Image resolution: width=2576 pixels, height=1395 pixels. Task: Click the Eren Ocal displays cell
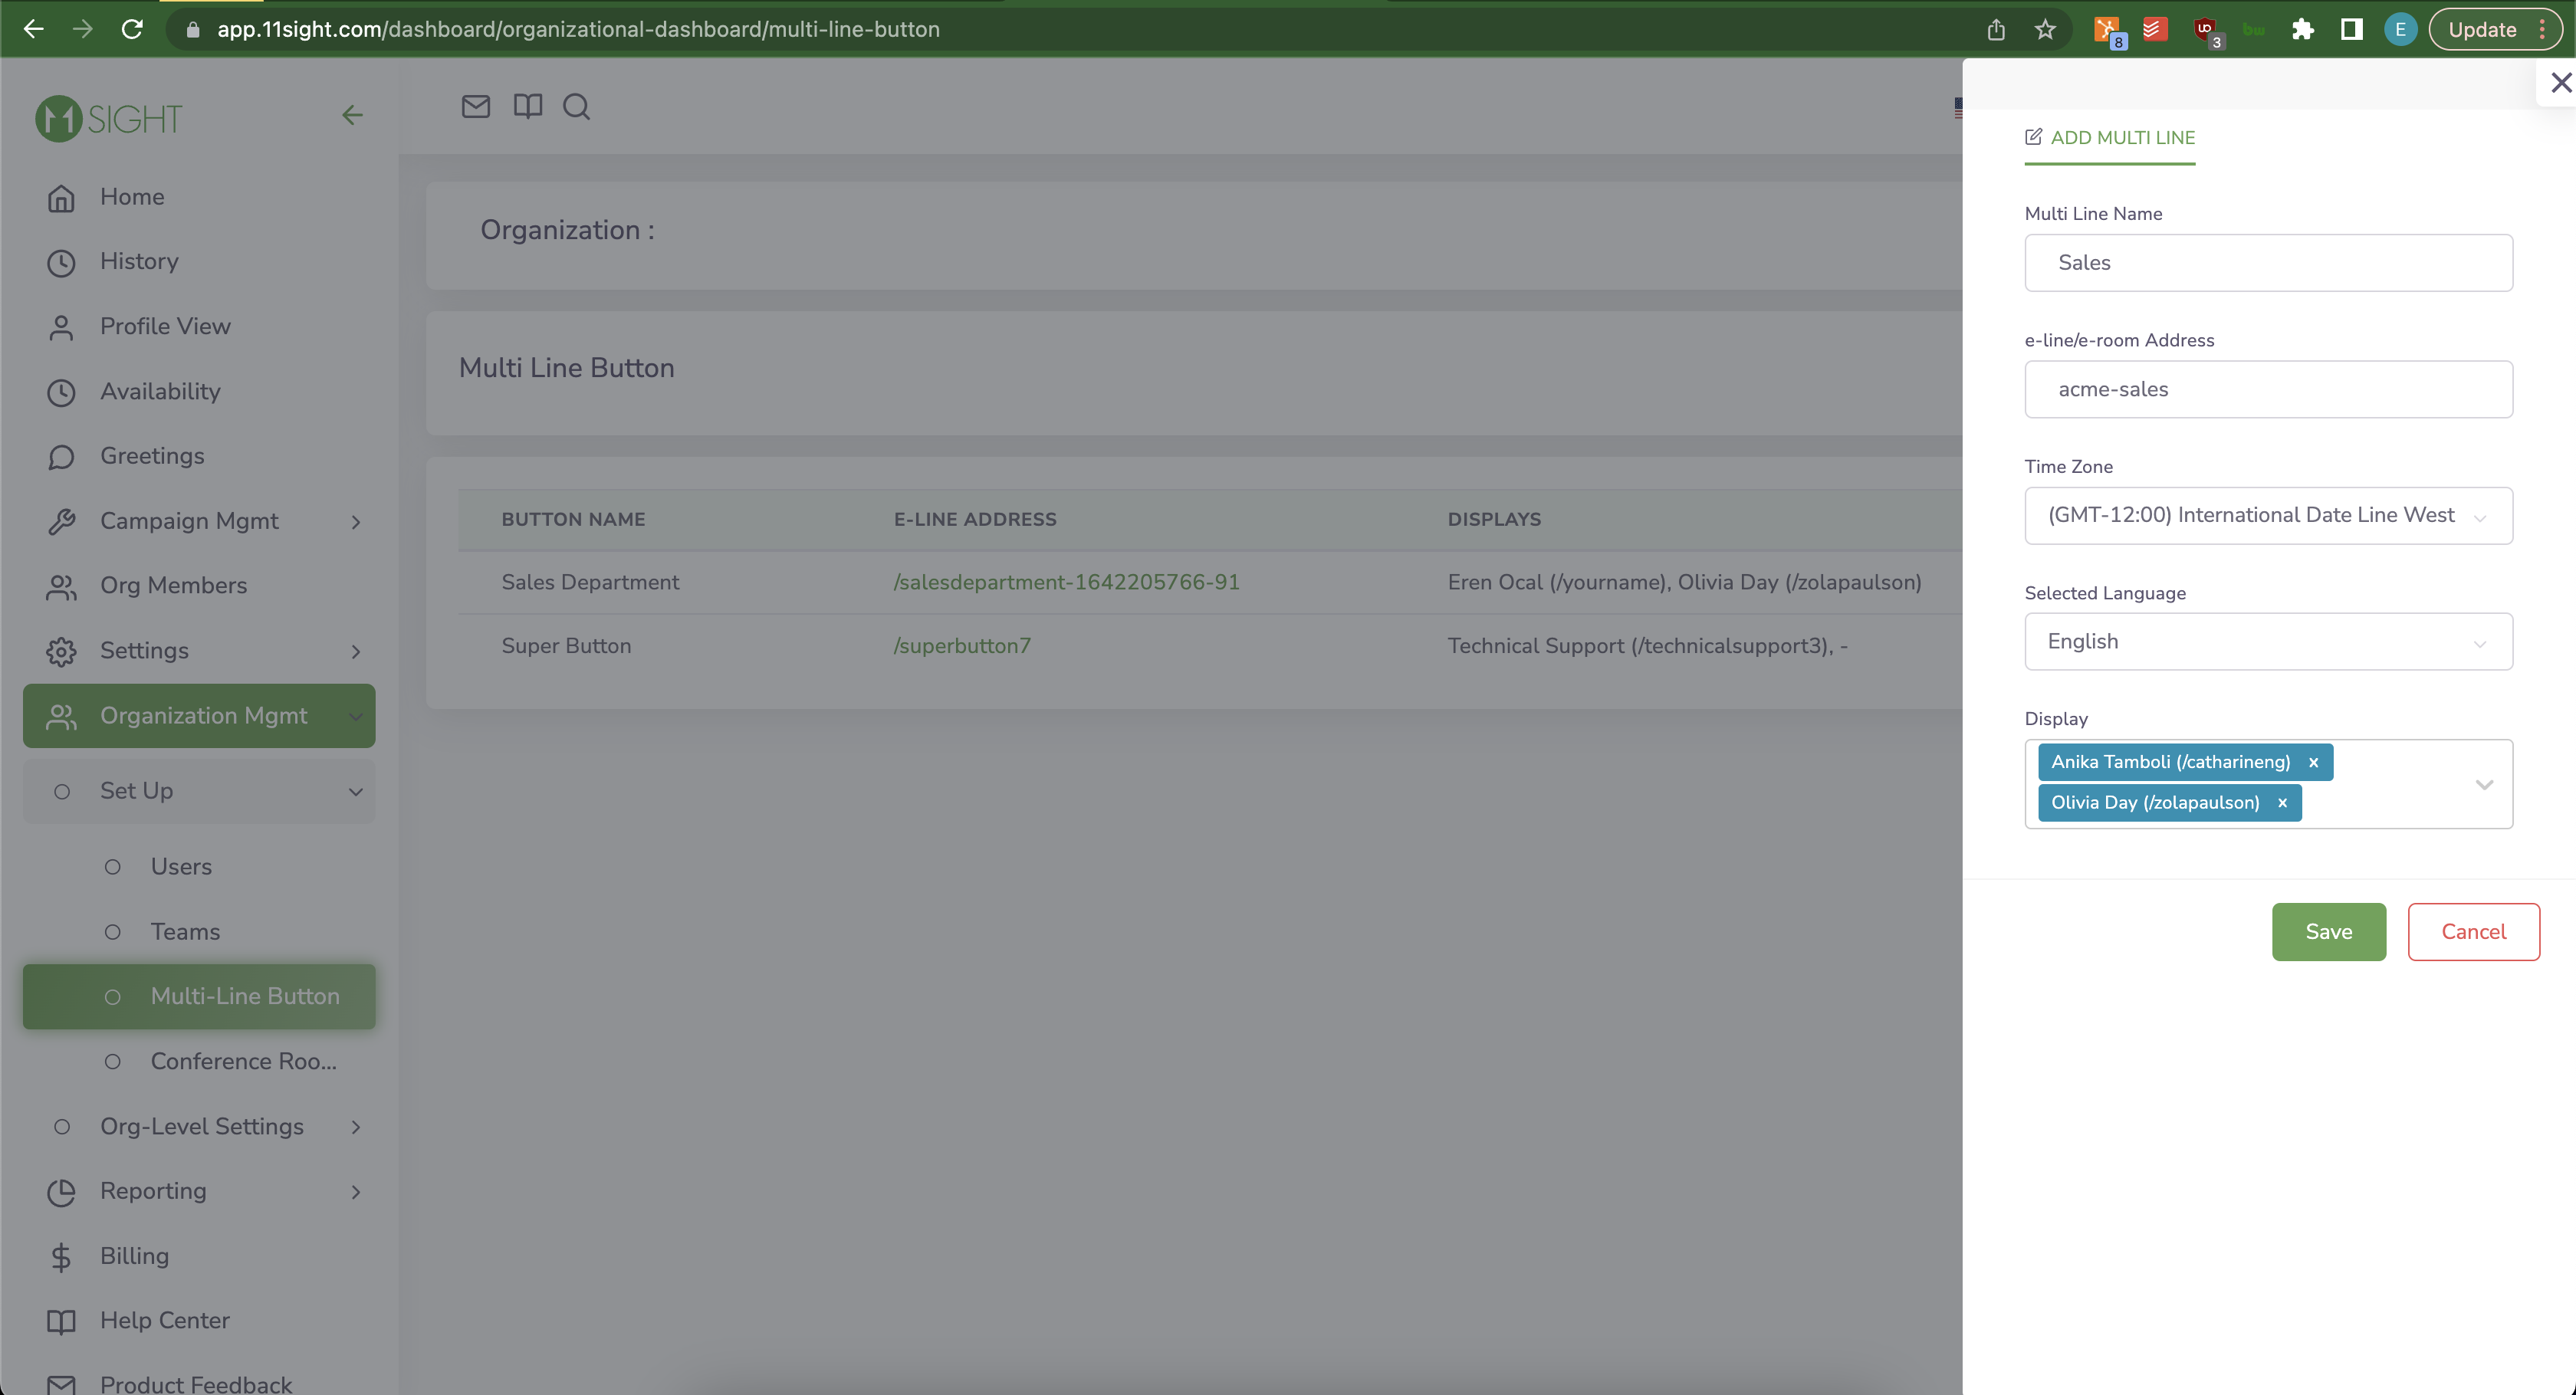(1684, 582)
